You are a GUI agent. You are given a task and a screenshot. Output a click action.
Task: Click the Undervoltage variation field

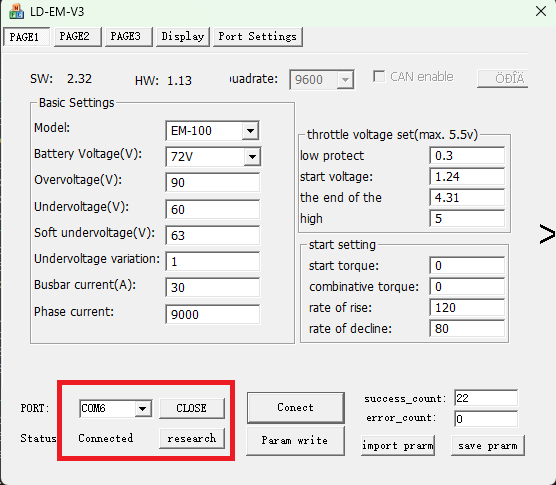tap(212, 262)
